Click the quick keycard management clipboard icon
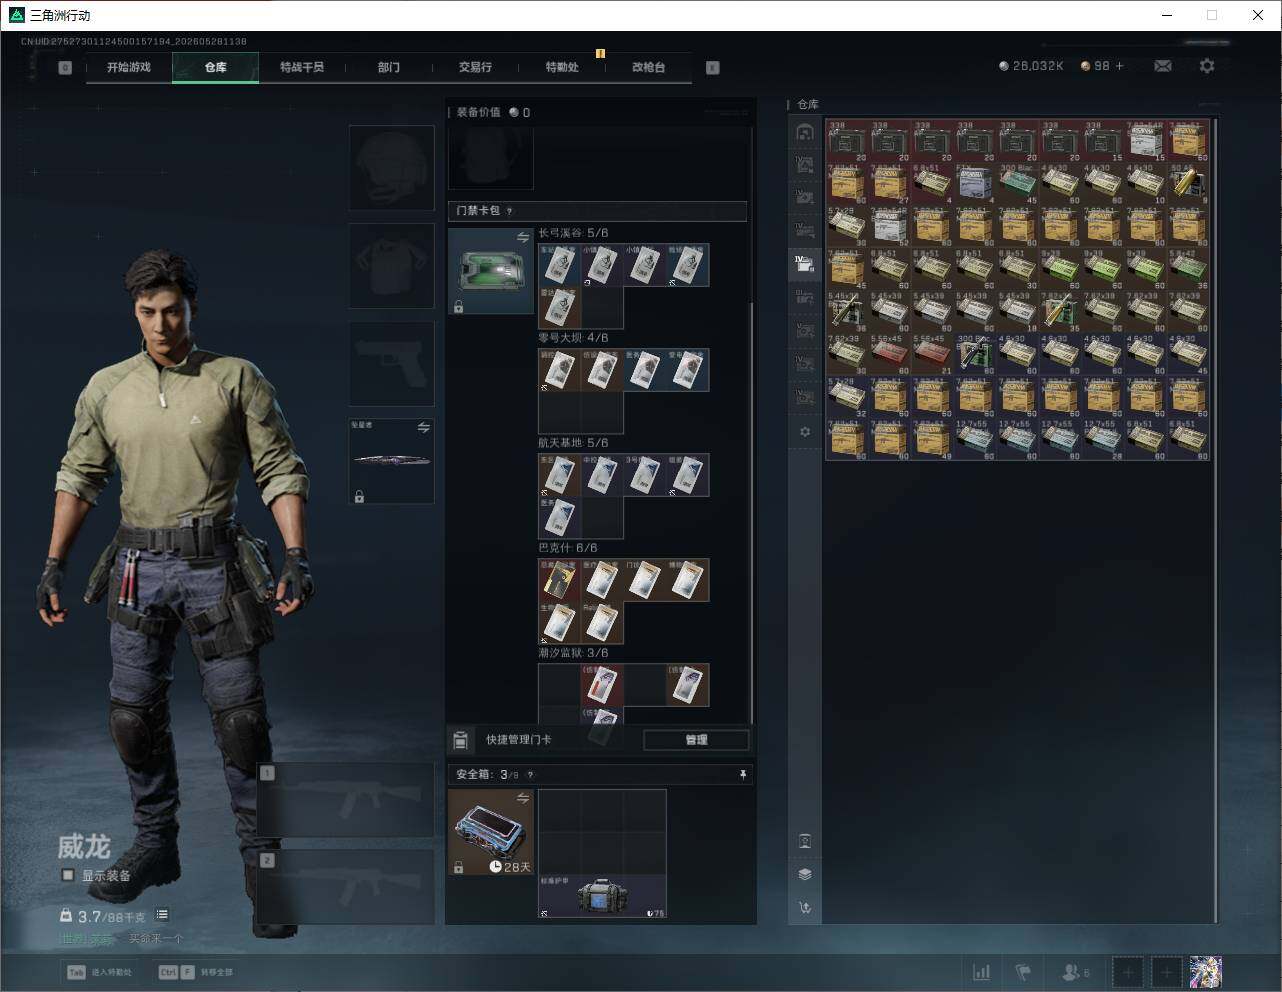The height and width of the screenshot is (992, 1282). pyautogui.click(x=460, y=740)
